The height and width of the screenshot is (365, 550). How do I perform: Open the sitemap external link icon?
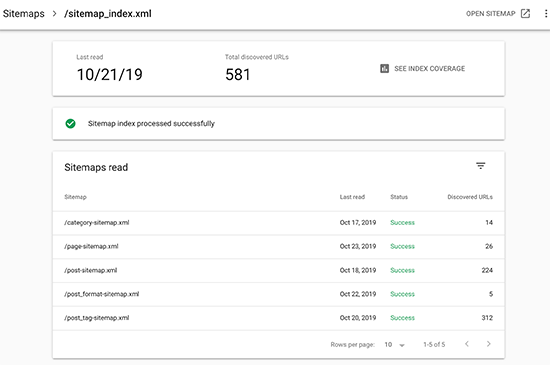525,14
